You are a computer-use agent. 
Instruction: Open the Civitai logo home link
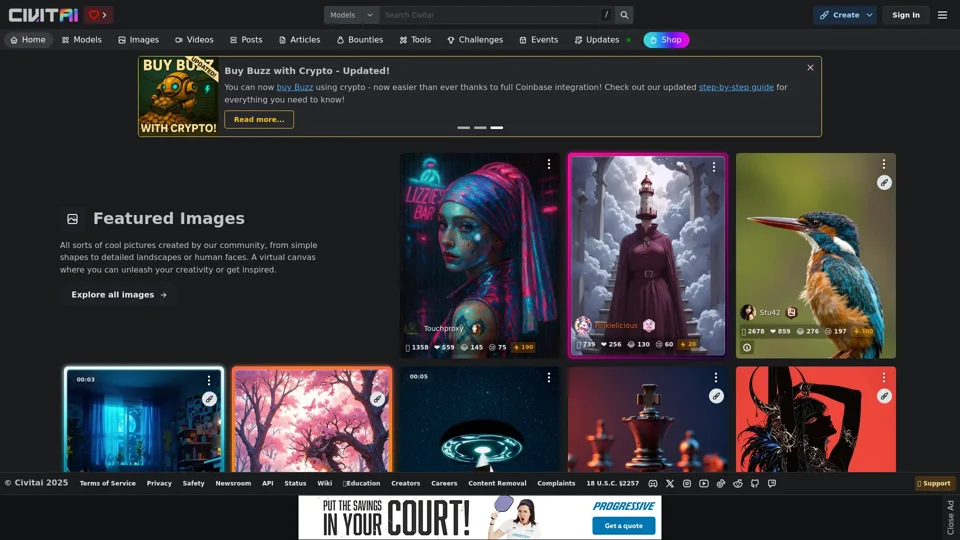43,15
